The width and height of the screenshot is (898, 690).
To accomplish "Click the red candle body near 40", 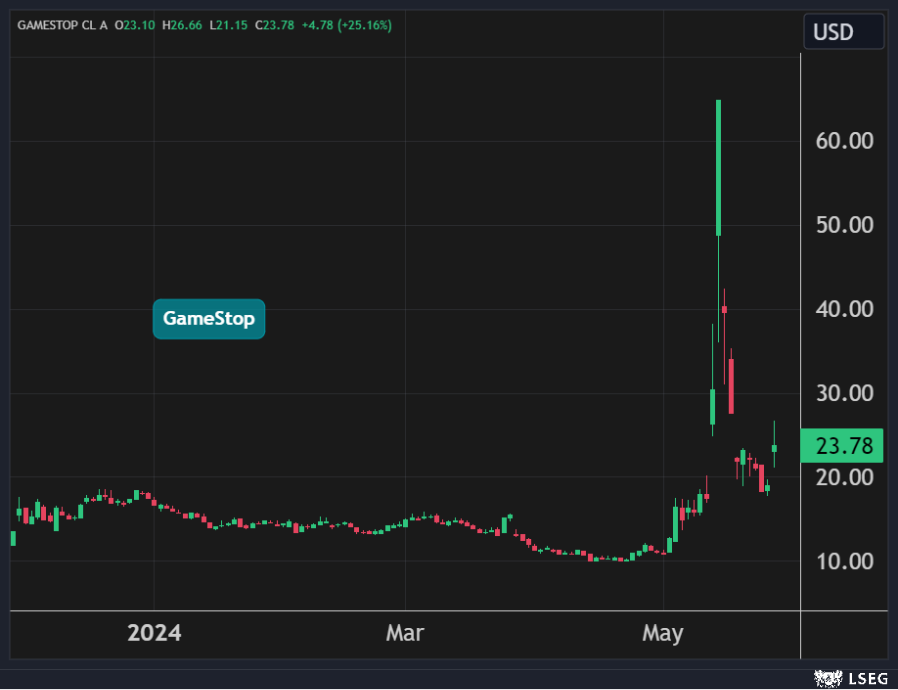I will tap(724, 310).
